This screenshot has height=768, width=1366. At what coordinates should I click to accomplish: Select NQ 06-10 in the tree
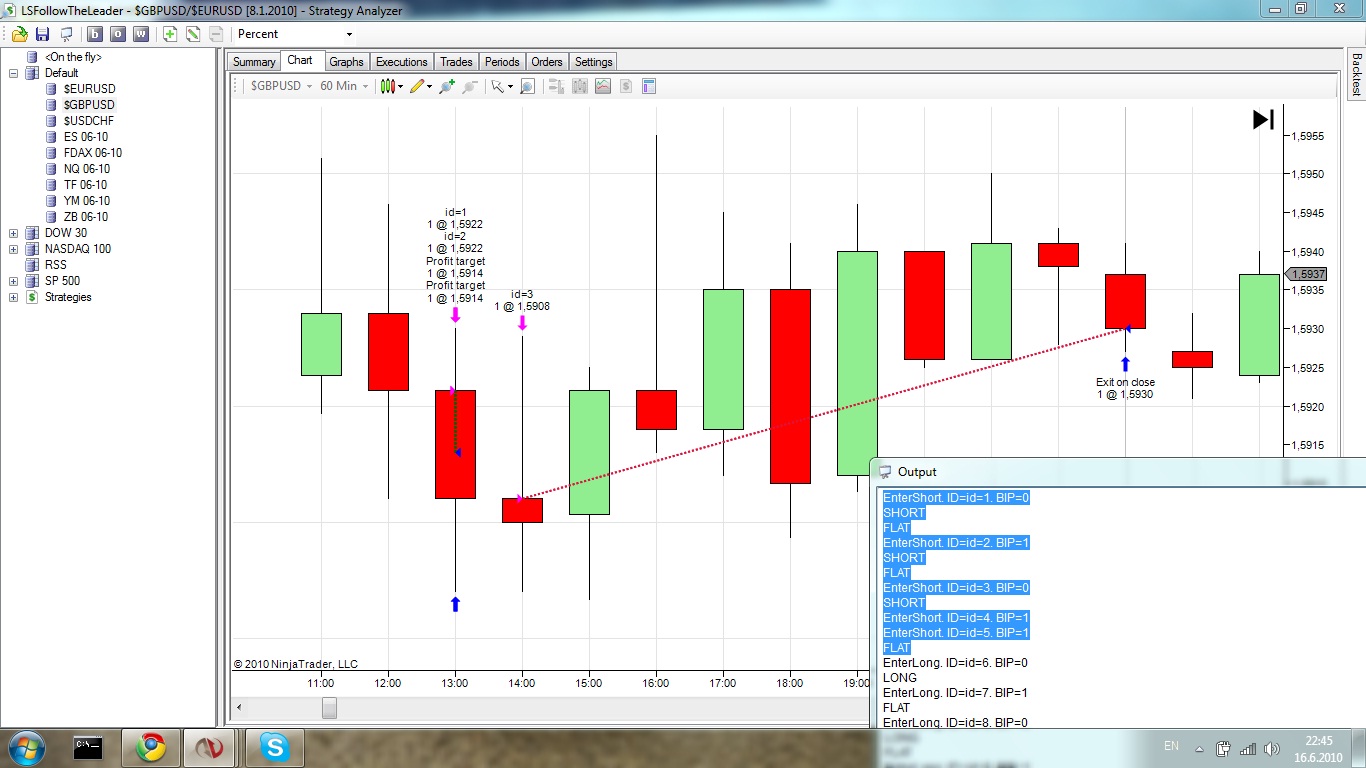click(x=86, y=169)
